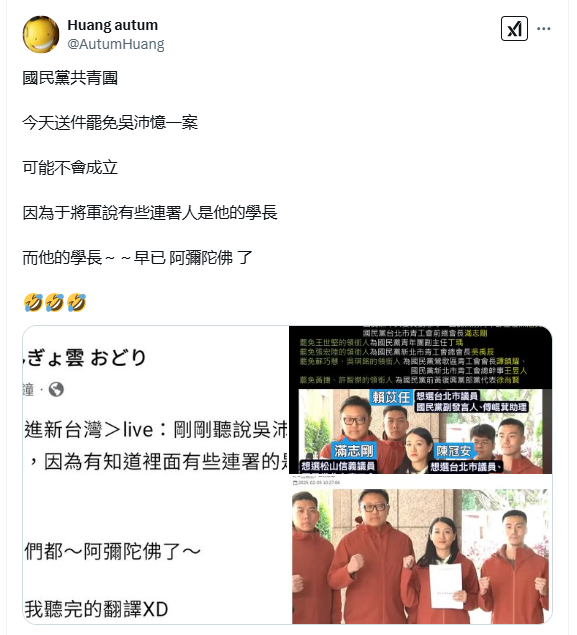This screenshot has width=577, height=635.
Task: Click the tweet line 國民黨共青團
Action: pos(70,78)
